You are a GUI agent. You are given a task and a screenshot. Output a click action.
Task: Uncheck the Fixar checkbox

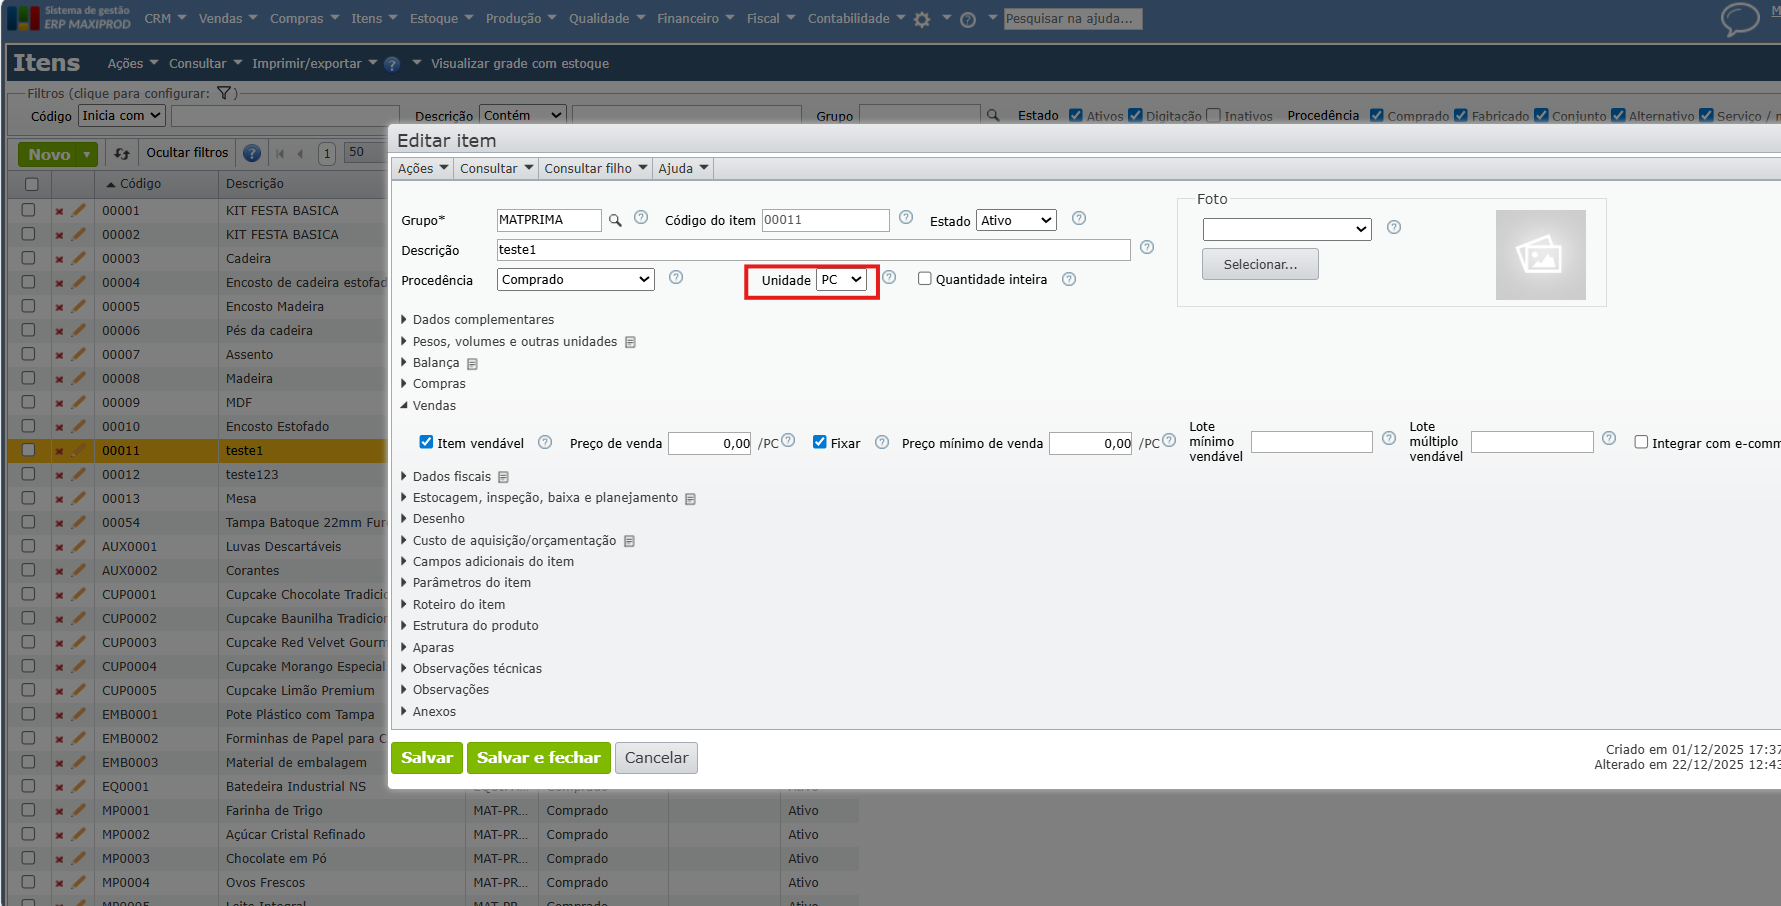[820, 442]
